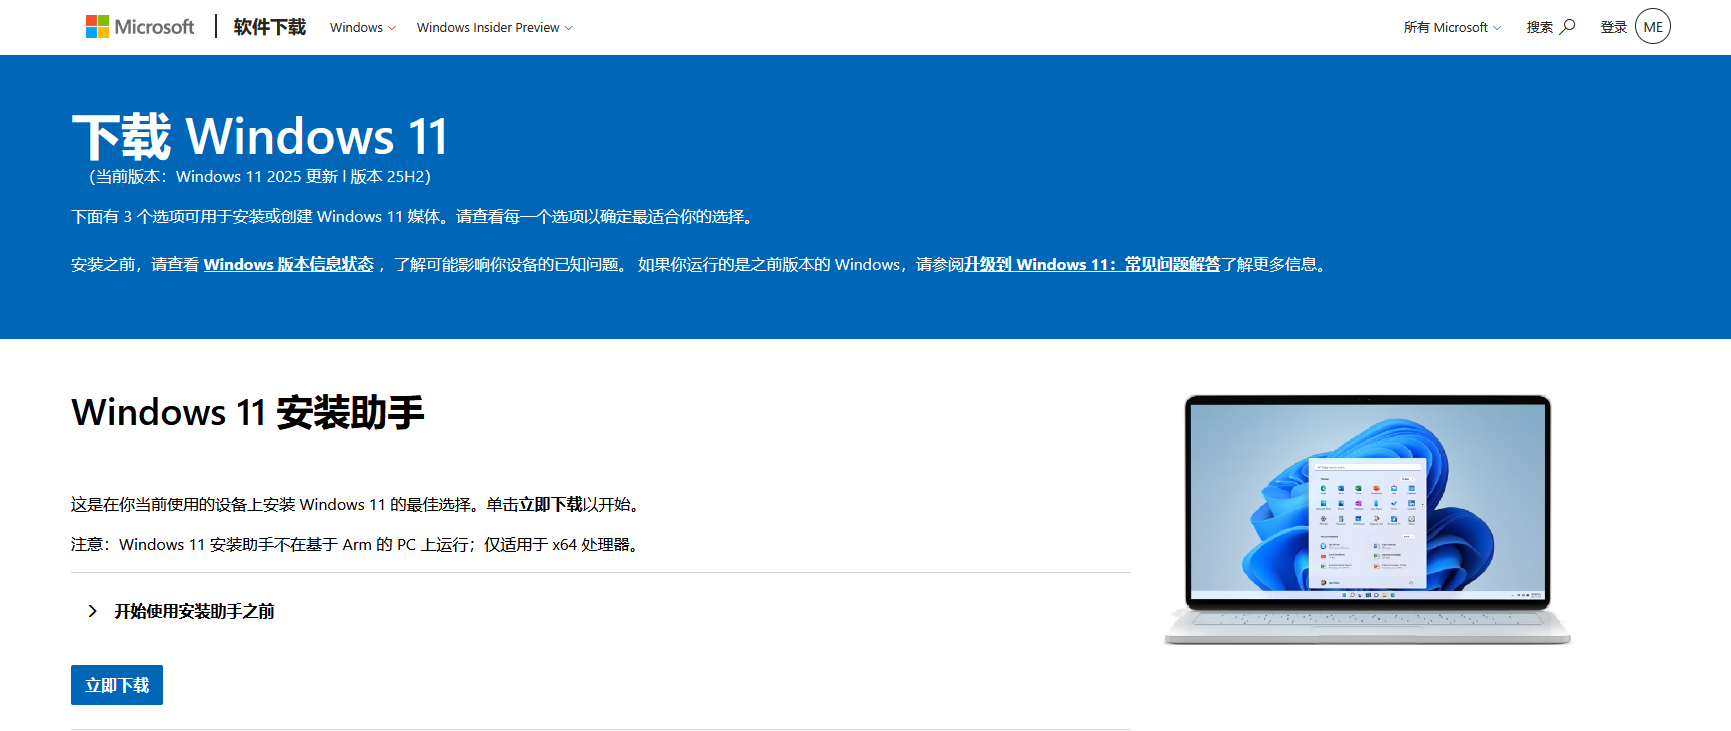
Task: Open the search magnifier icon
Action: pos(1568,27)
